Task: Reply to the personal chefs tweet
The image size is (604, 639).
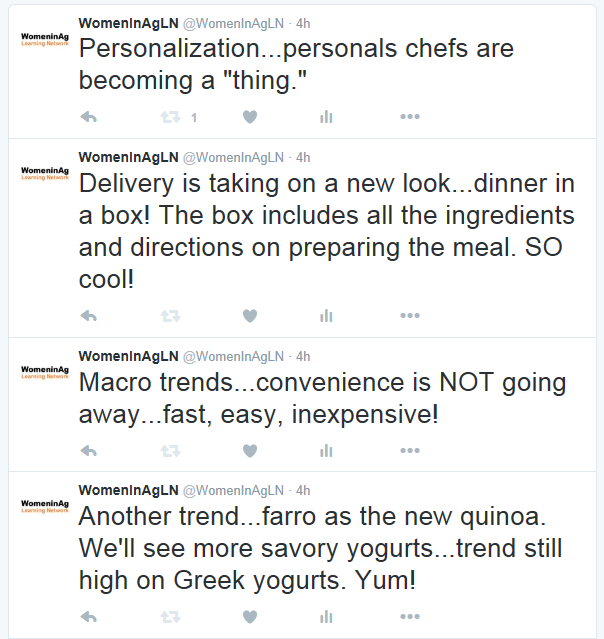Action: coord(88,117)
